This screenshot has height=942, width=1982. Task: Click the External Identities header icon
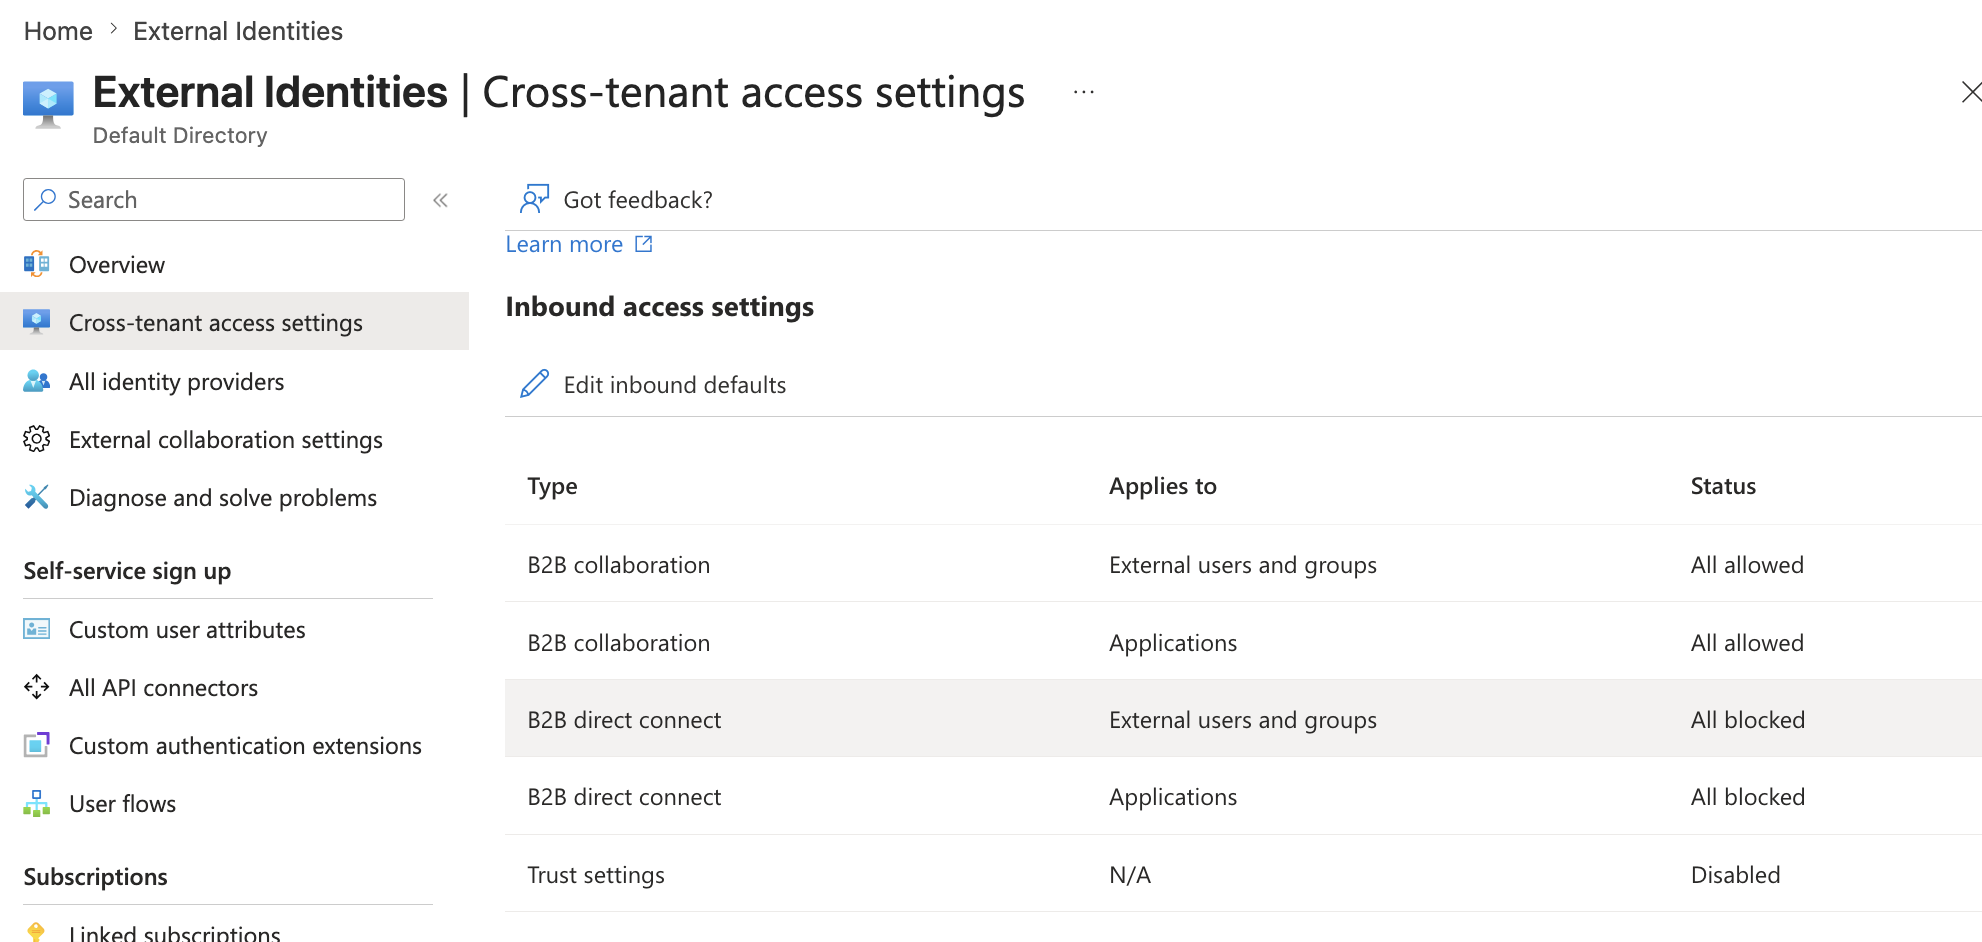48,104
